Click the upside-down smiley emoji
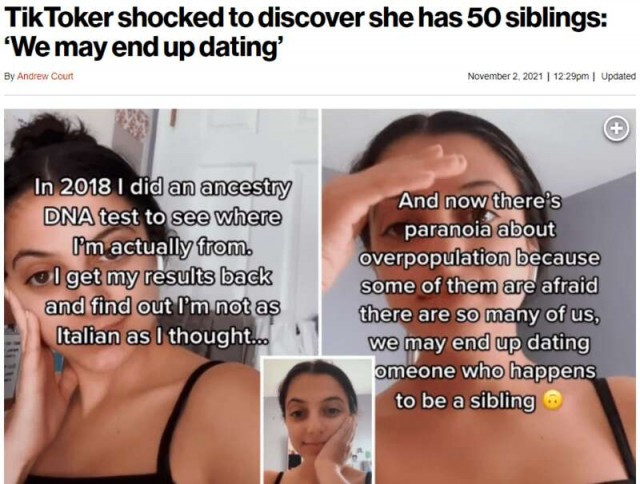 pos(552,400)
